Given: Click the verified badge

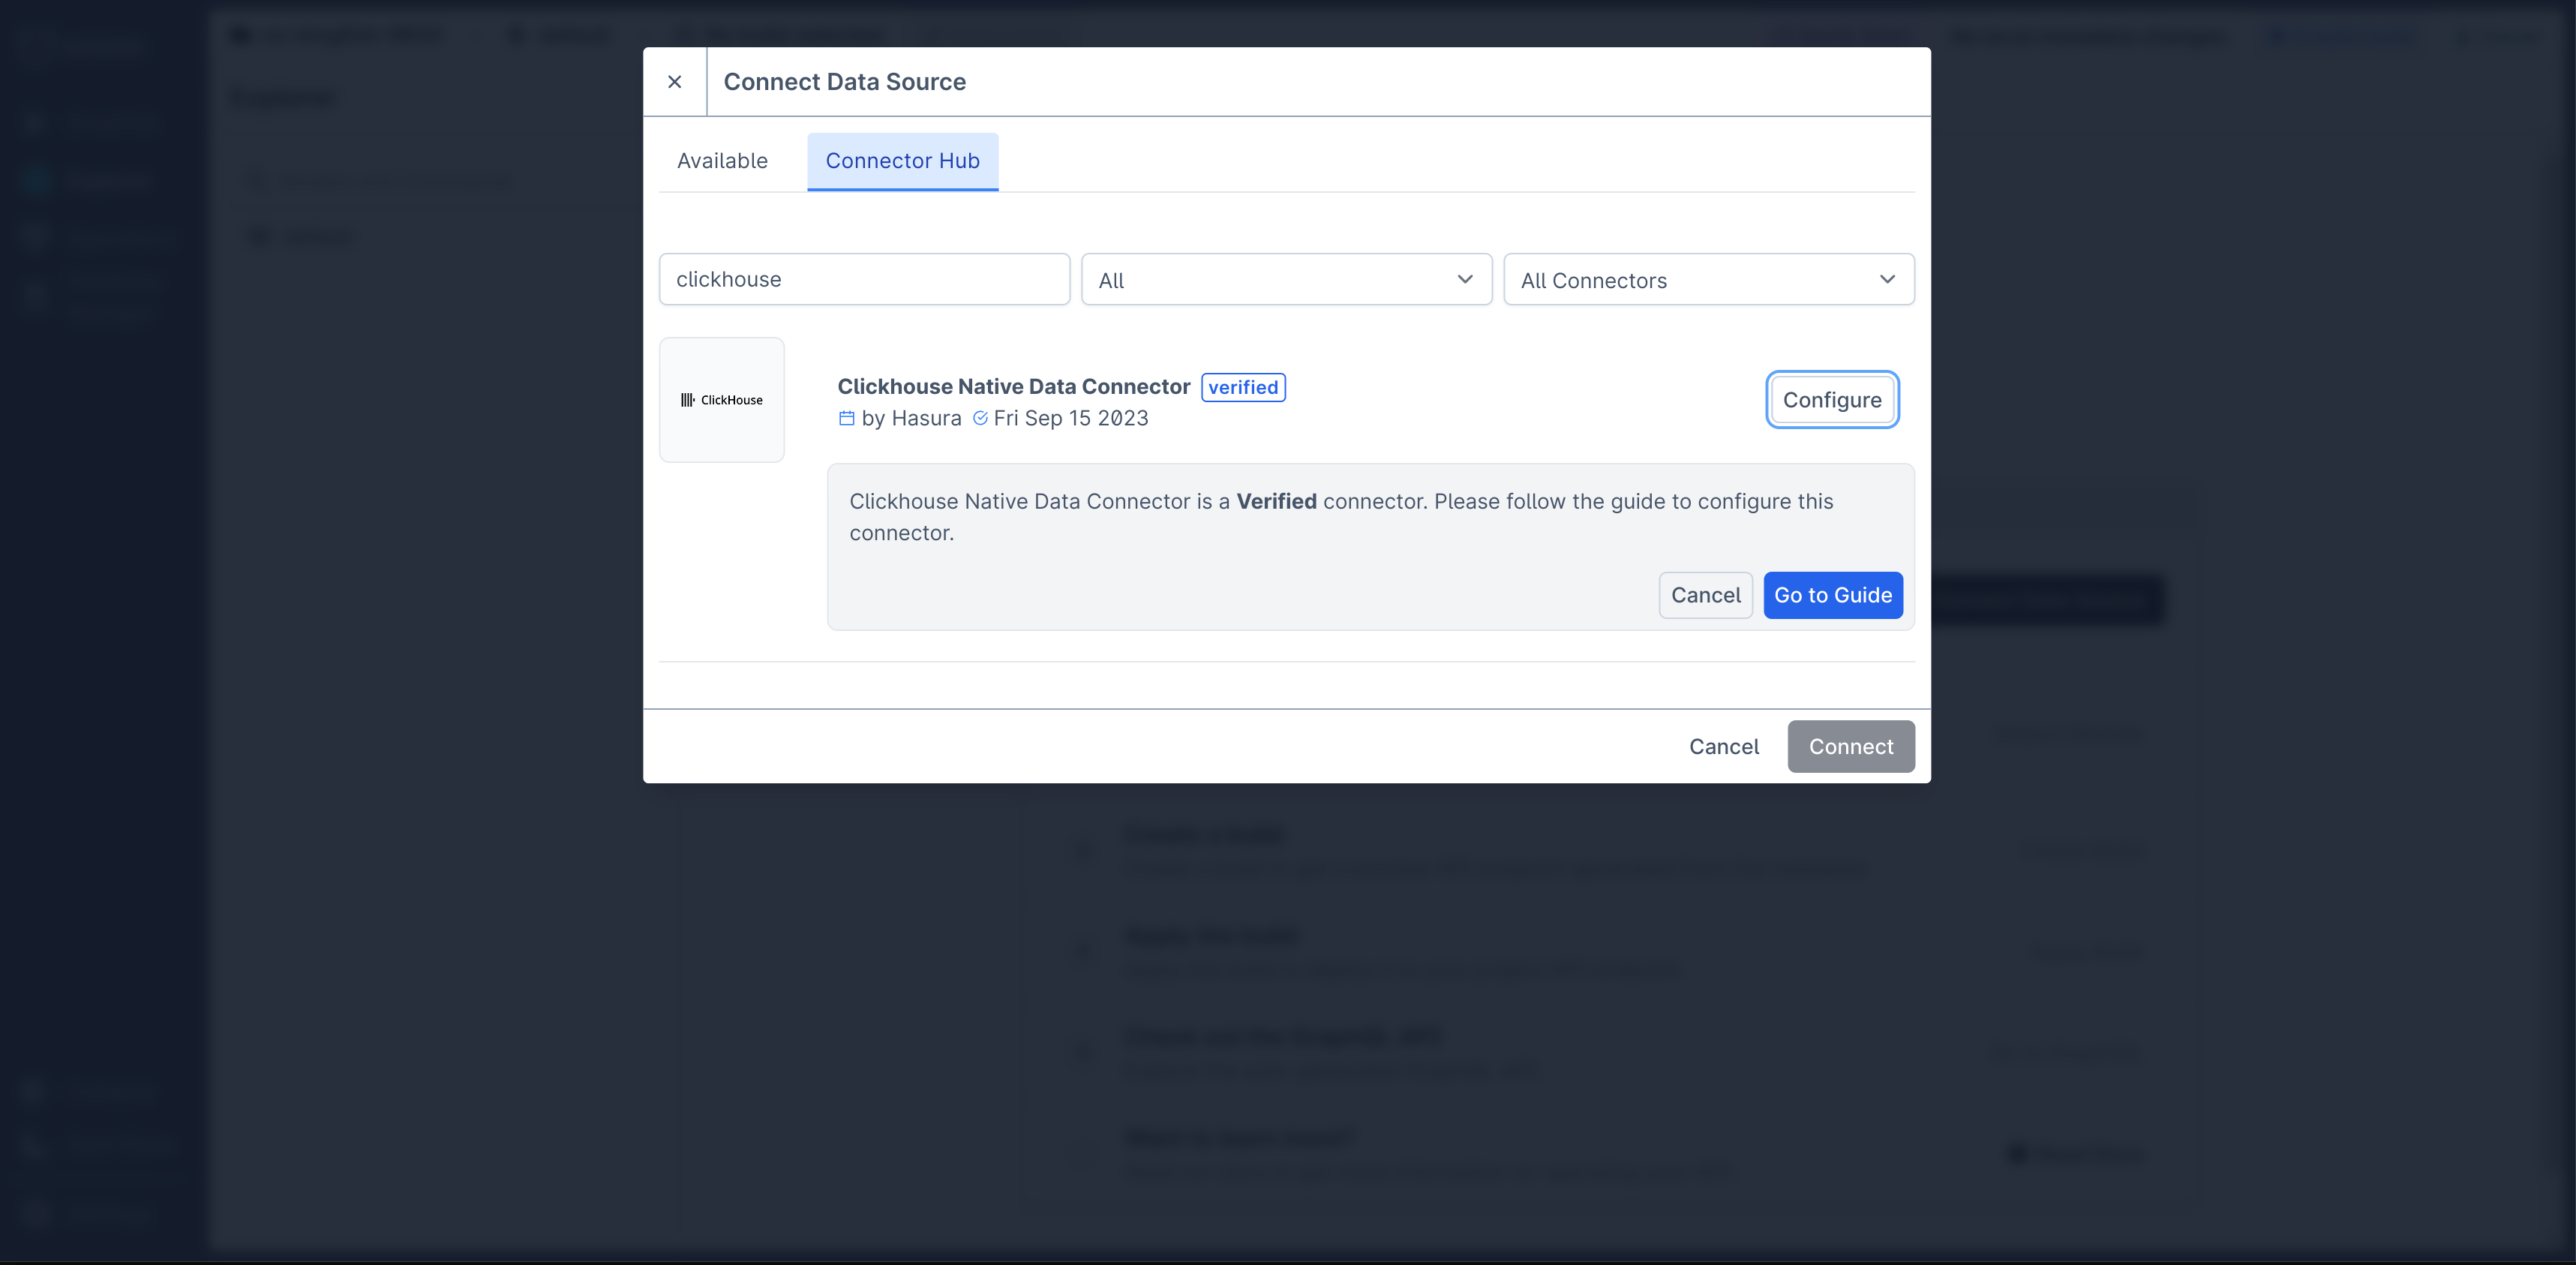Looking at the screenshot, I should 1243,387.
